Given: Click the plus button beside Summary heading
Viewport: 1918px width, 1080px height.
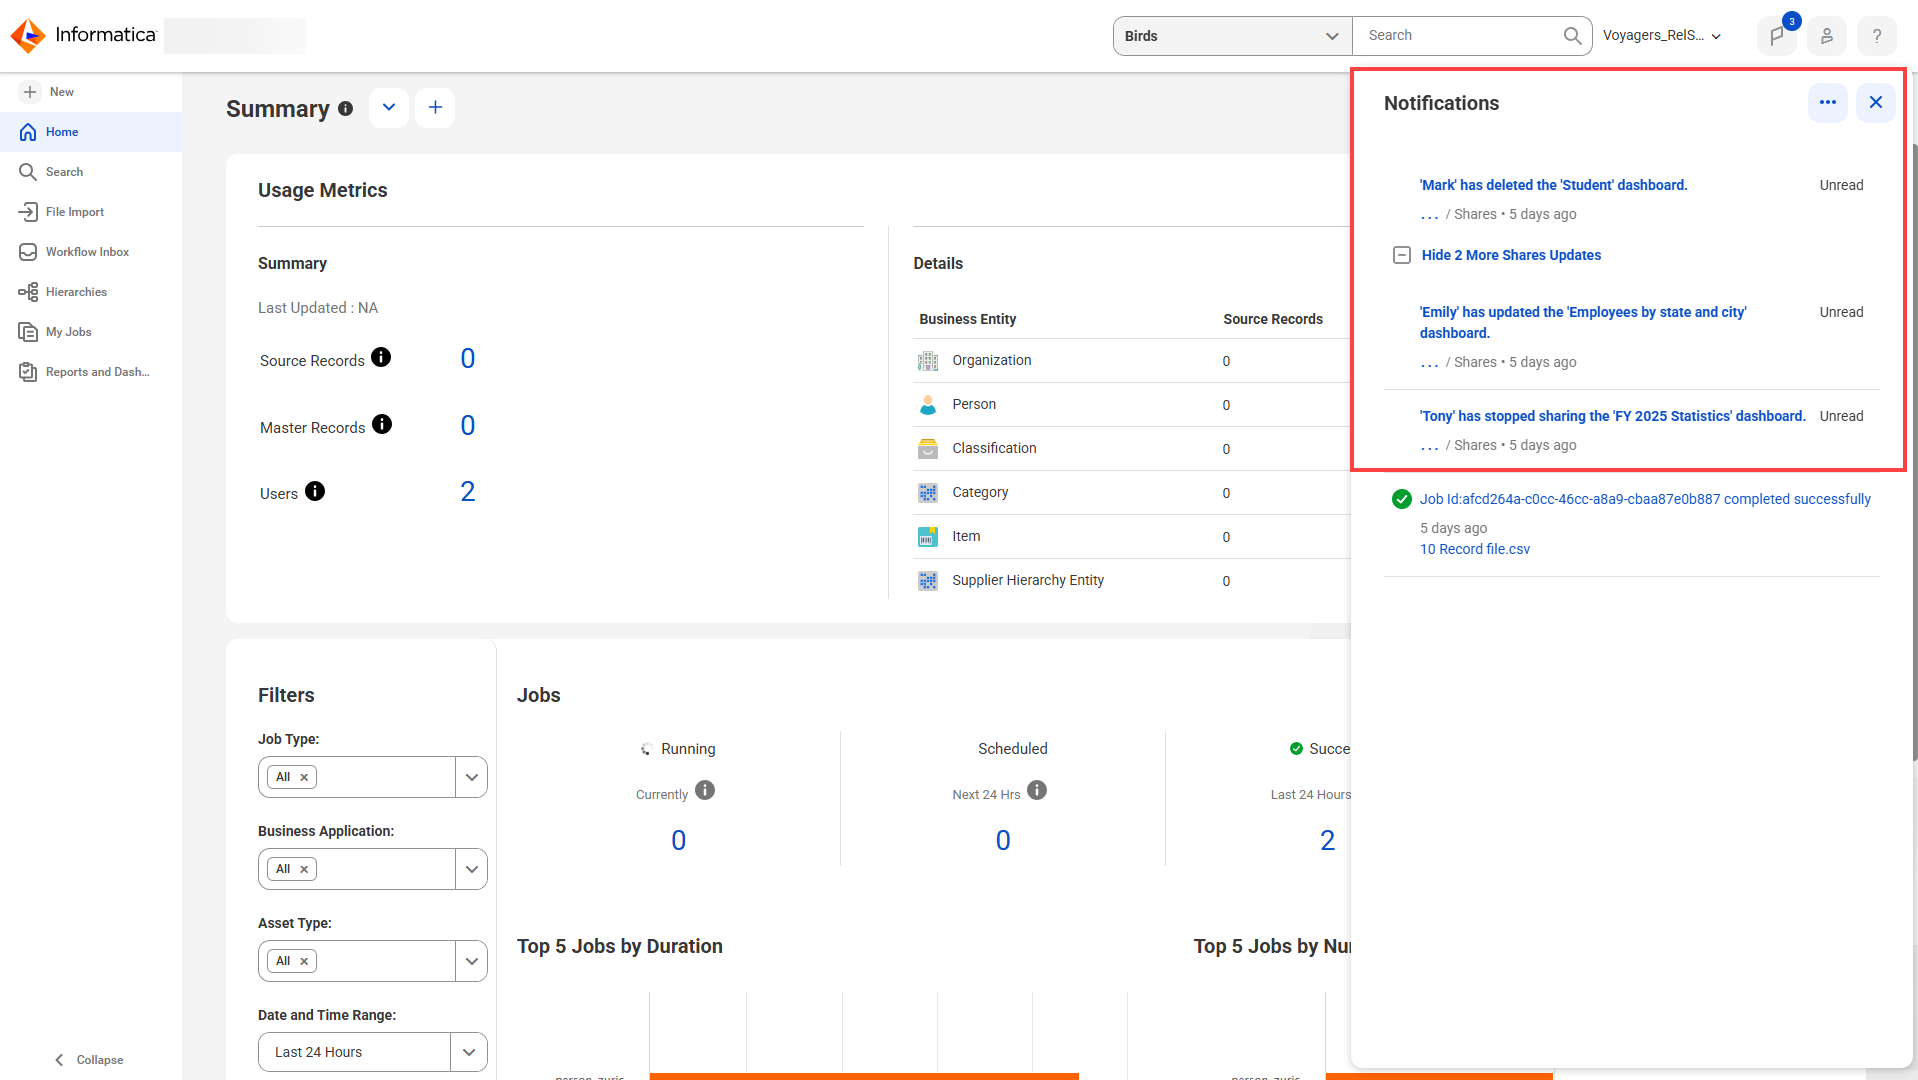Looking at the screenshot, I should (x=435, y=107).
